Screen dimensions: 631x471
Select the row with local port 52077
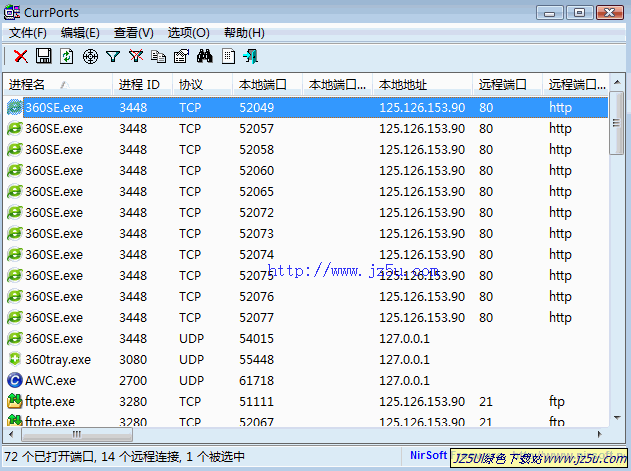tap(306, 317)
